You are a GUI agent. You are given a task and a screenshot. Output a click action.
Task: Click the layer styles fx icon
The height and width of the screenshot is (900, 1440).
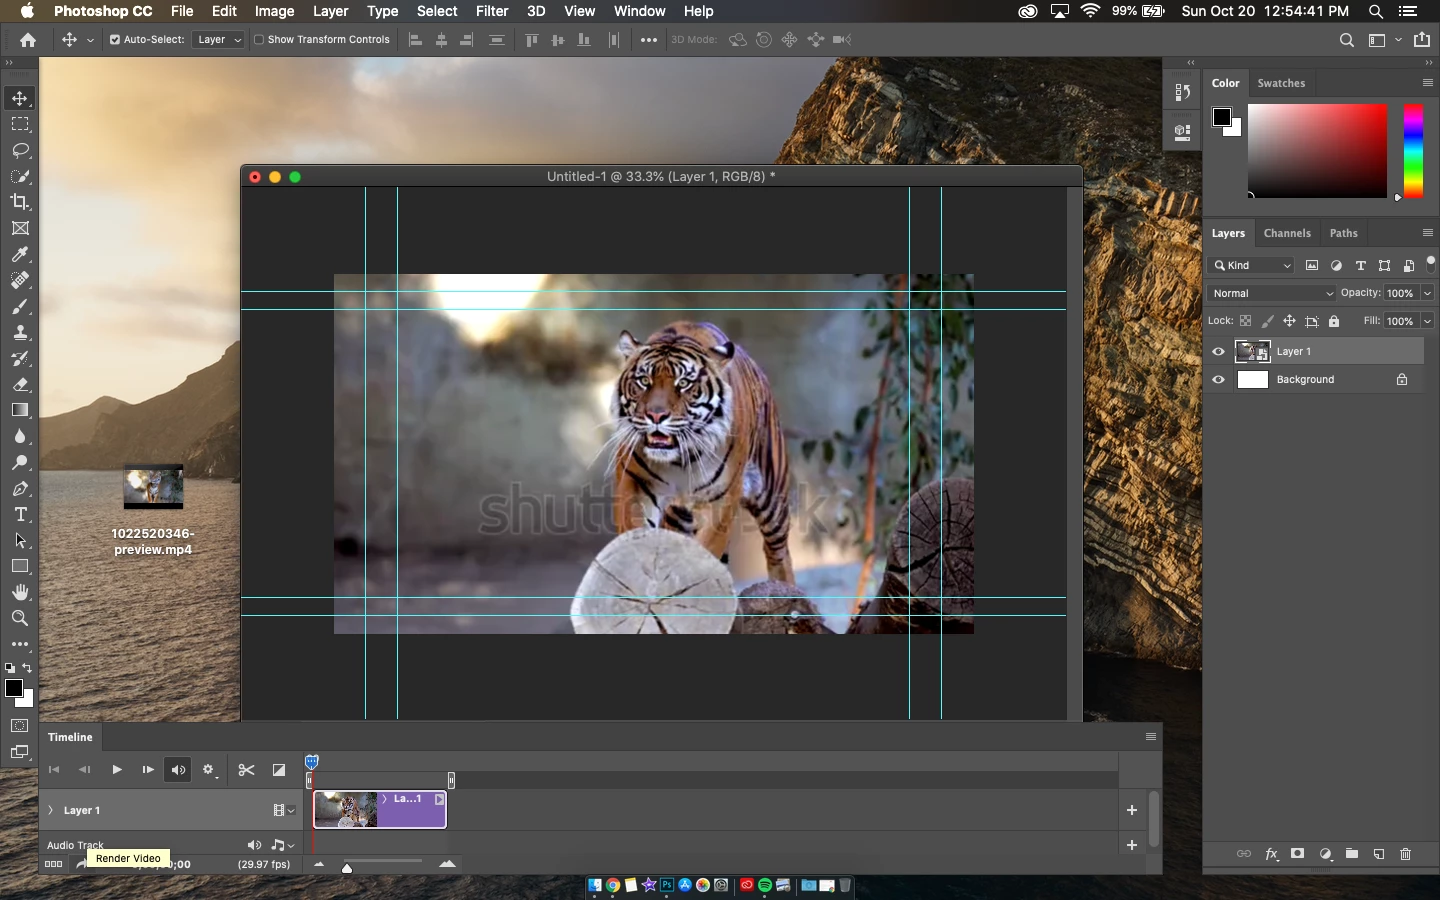[x=1271, y=854]
